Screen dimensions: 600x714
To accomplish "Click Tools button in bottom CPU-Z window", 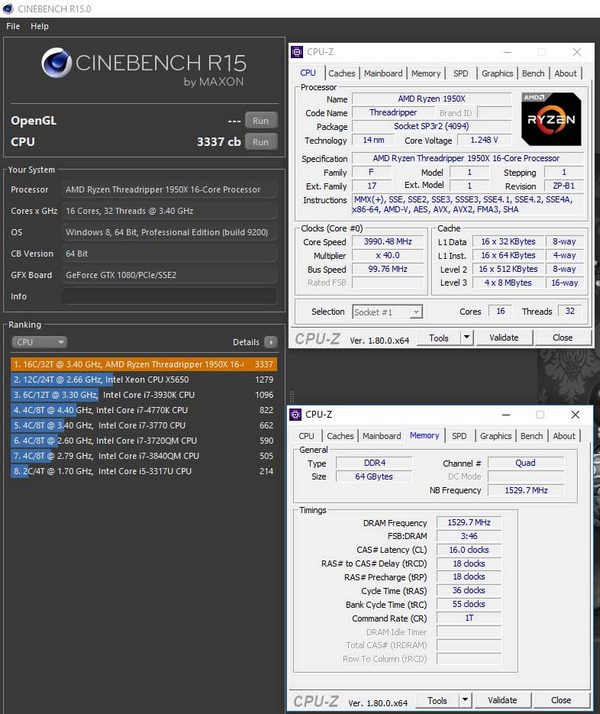I will [437, 700].
